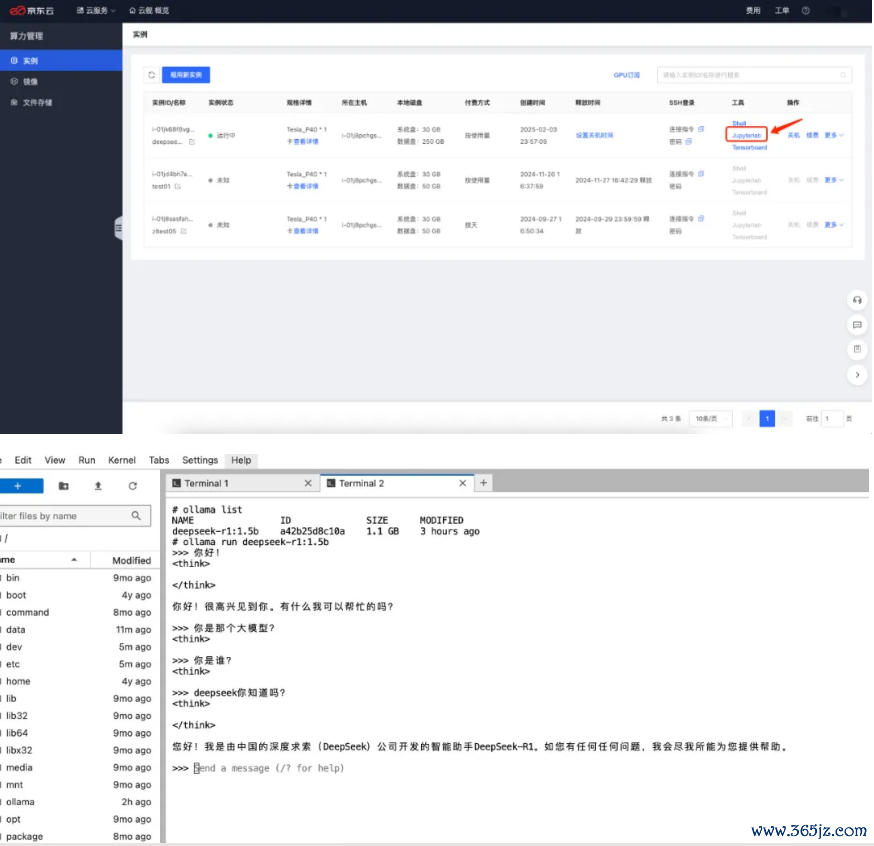Click 设置关机时间 link
The image size is (874, 846).
click(594, 135)
